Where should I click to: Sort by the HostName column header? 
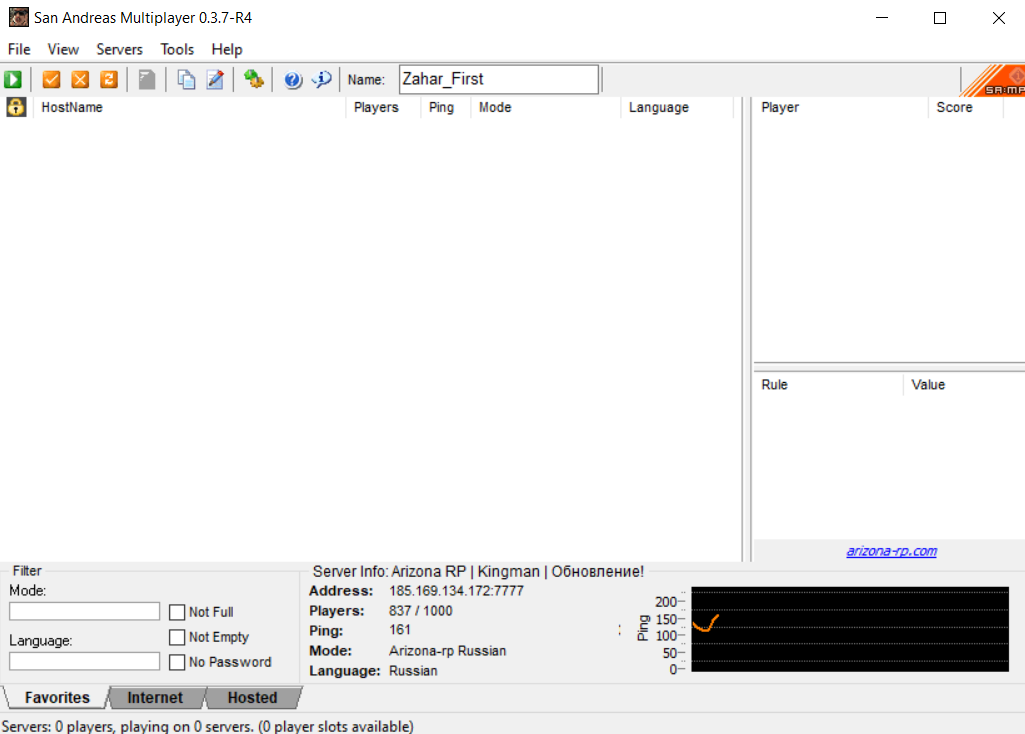190,107
